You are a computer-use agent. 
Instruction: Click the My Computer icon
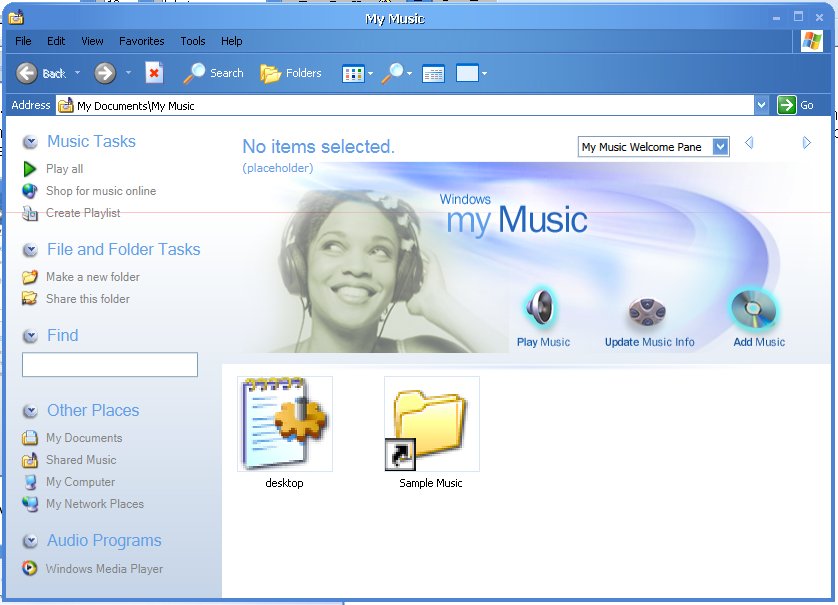(30, 482)
